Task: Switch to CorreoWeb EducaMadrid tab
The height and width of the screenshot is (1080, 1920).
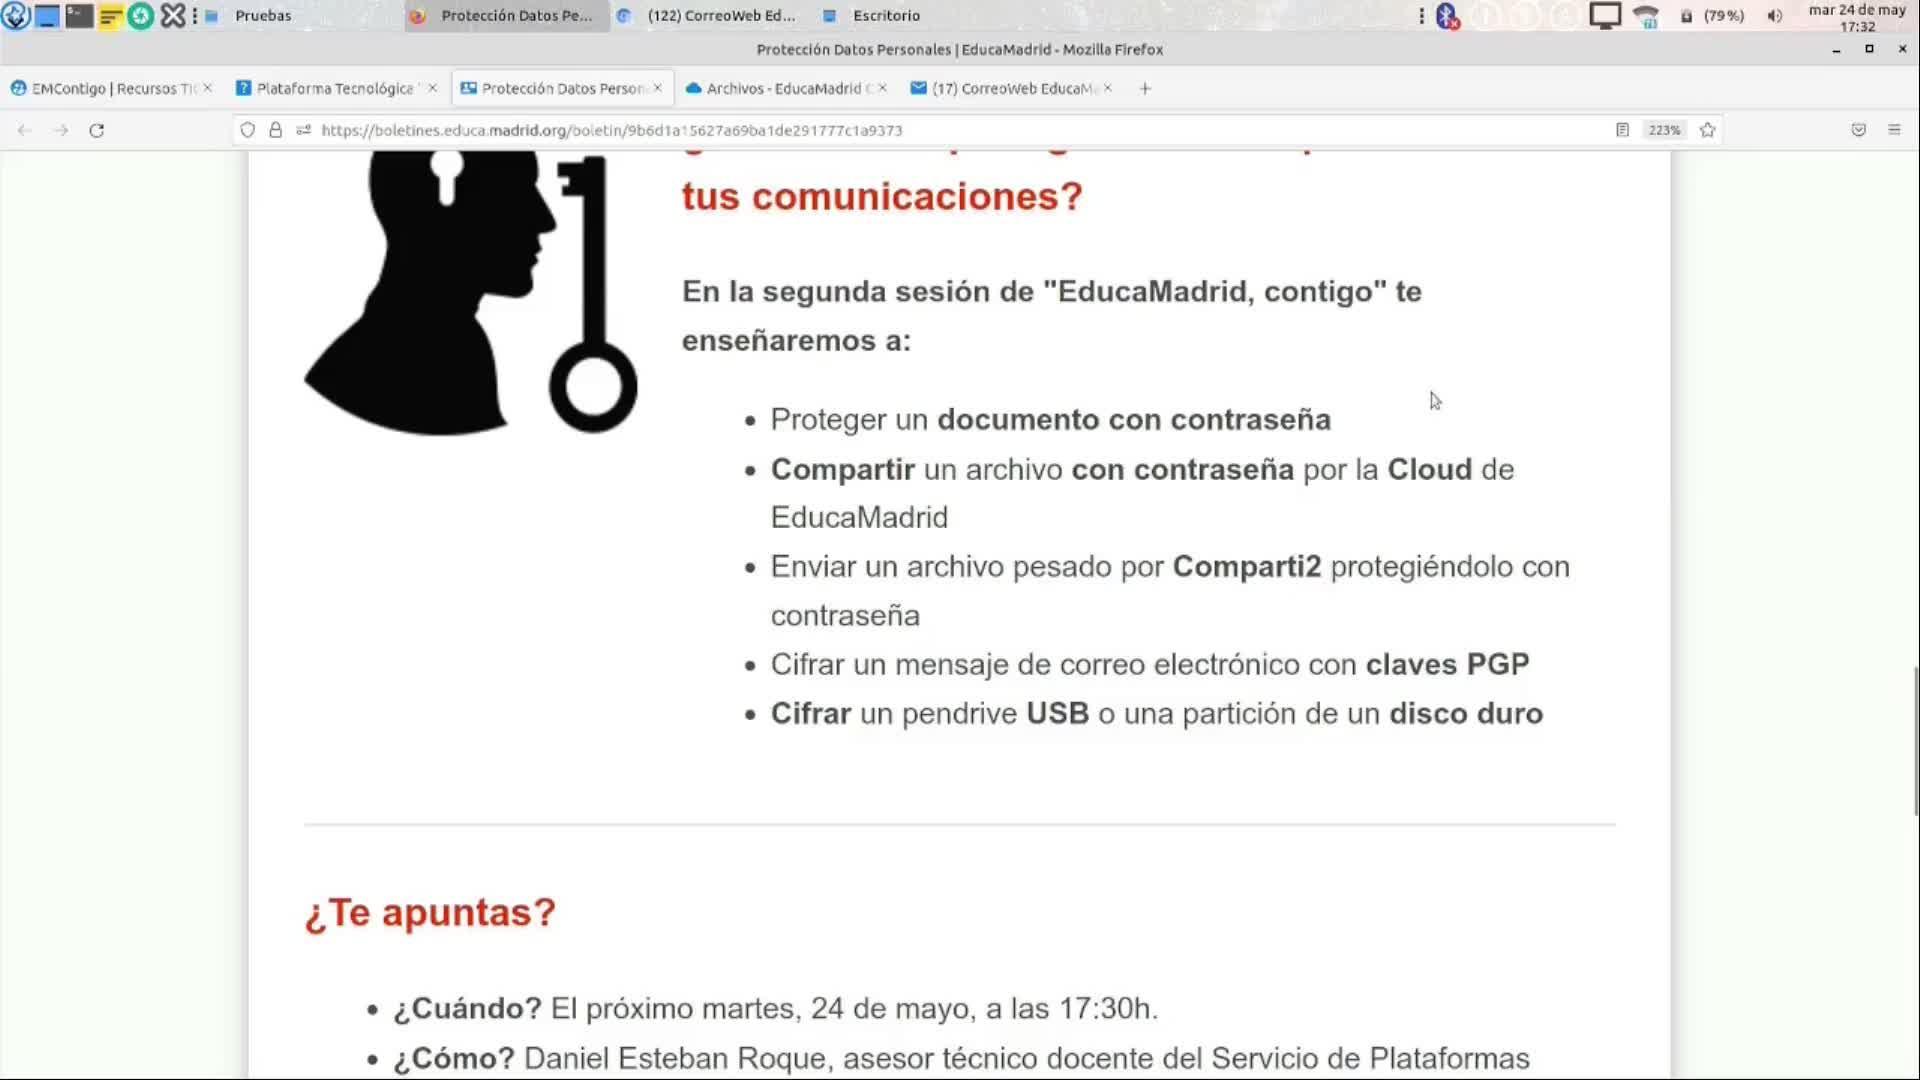Action: click(1005, 88)
